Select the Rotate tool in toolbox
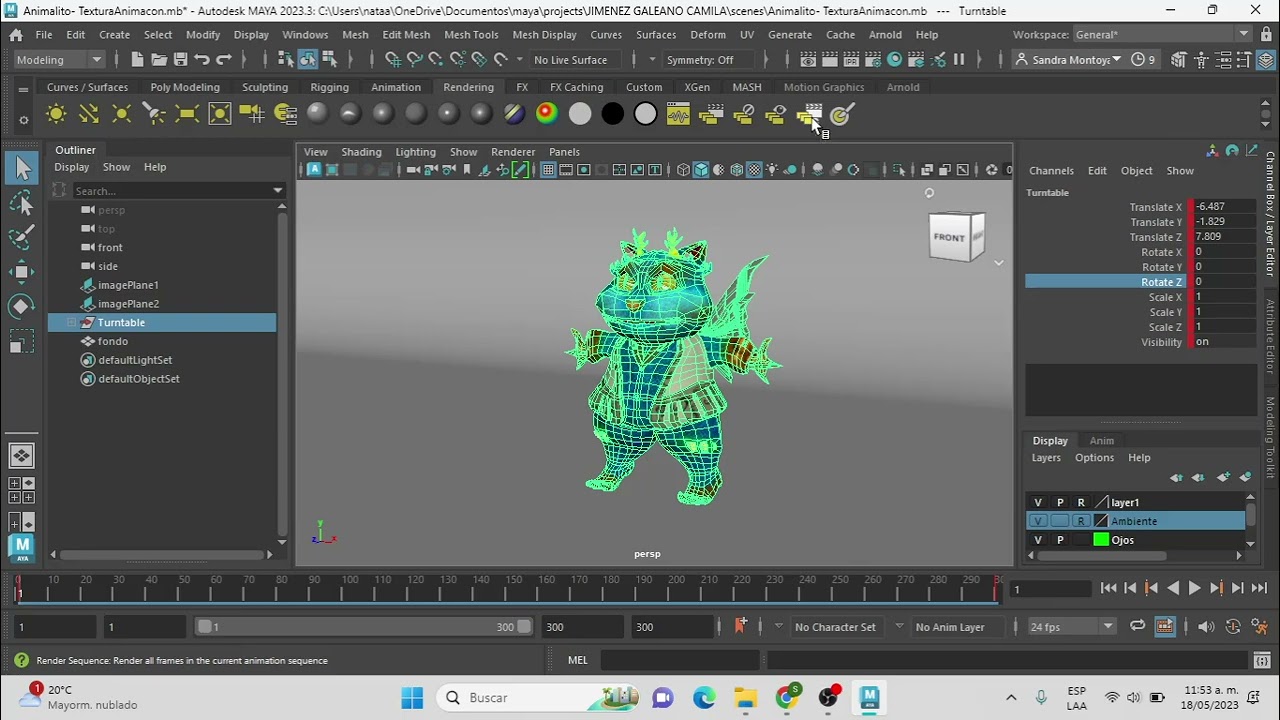 tap(21, 307)
